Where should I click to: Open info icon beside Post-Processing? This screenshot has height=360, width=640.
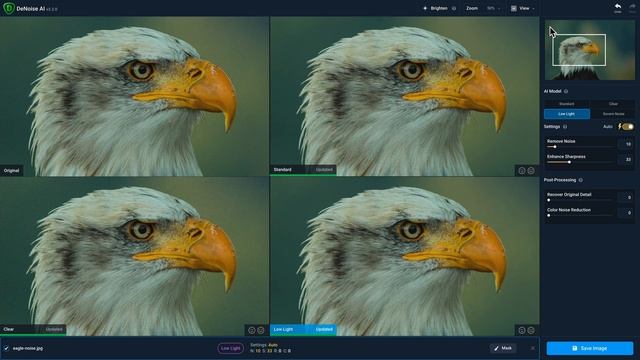(580, 180)
